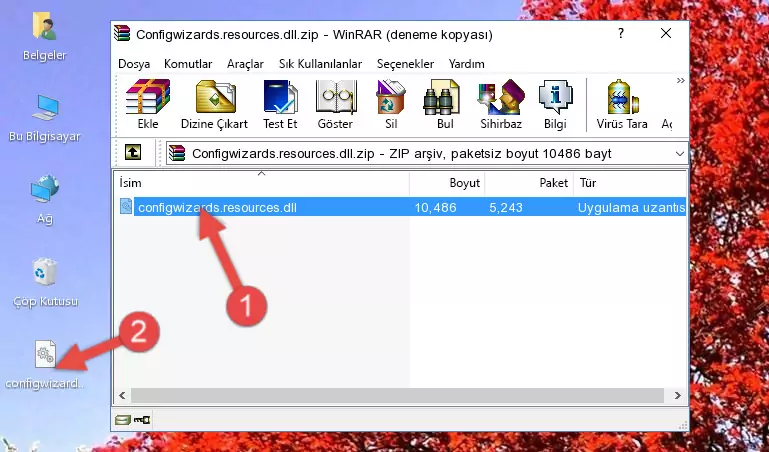Launch the Sihirbaz wizard

click(501, 104)
